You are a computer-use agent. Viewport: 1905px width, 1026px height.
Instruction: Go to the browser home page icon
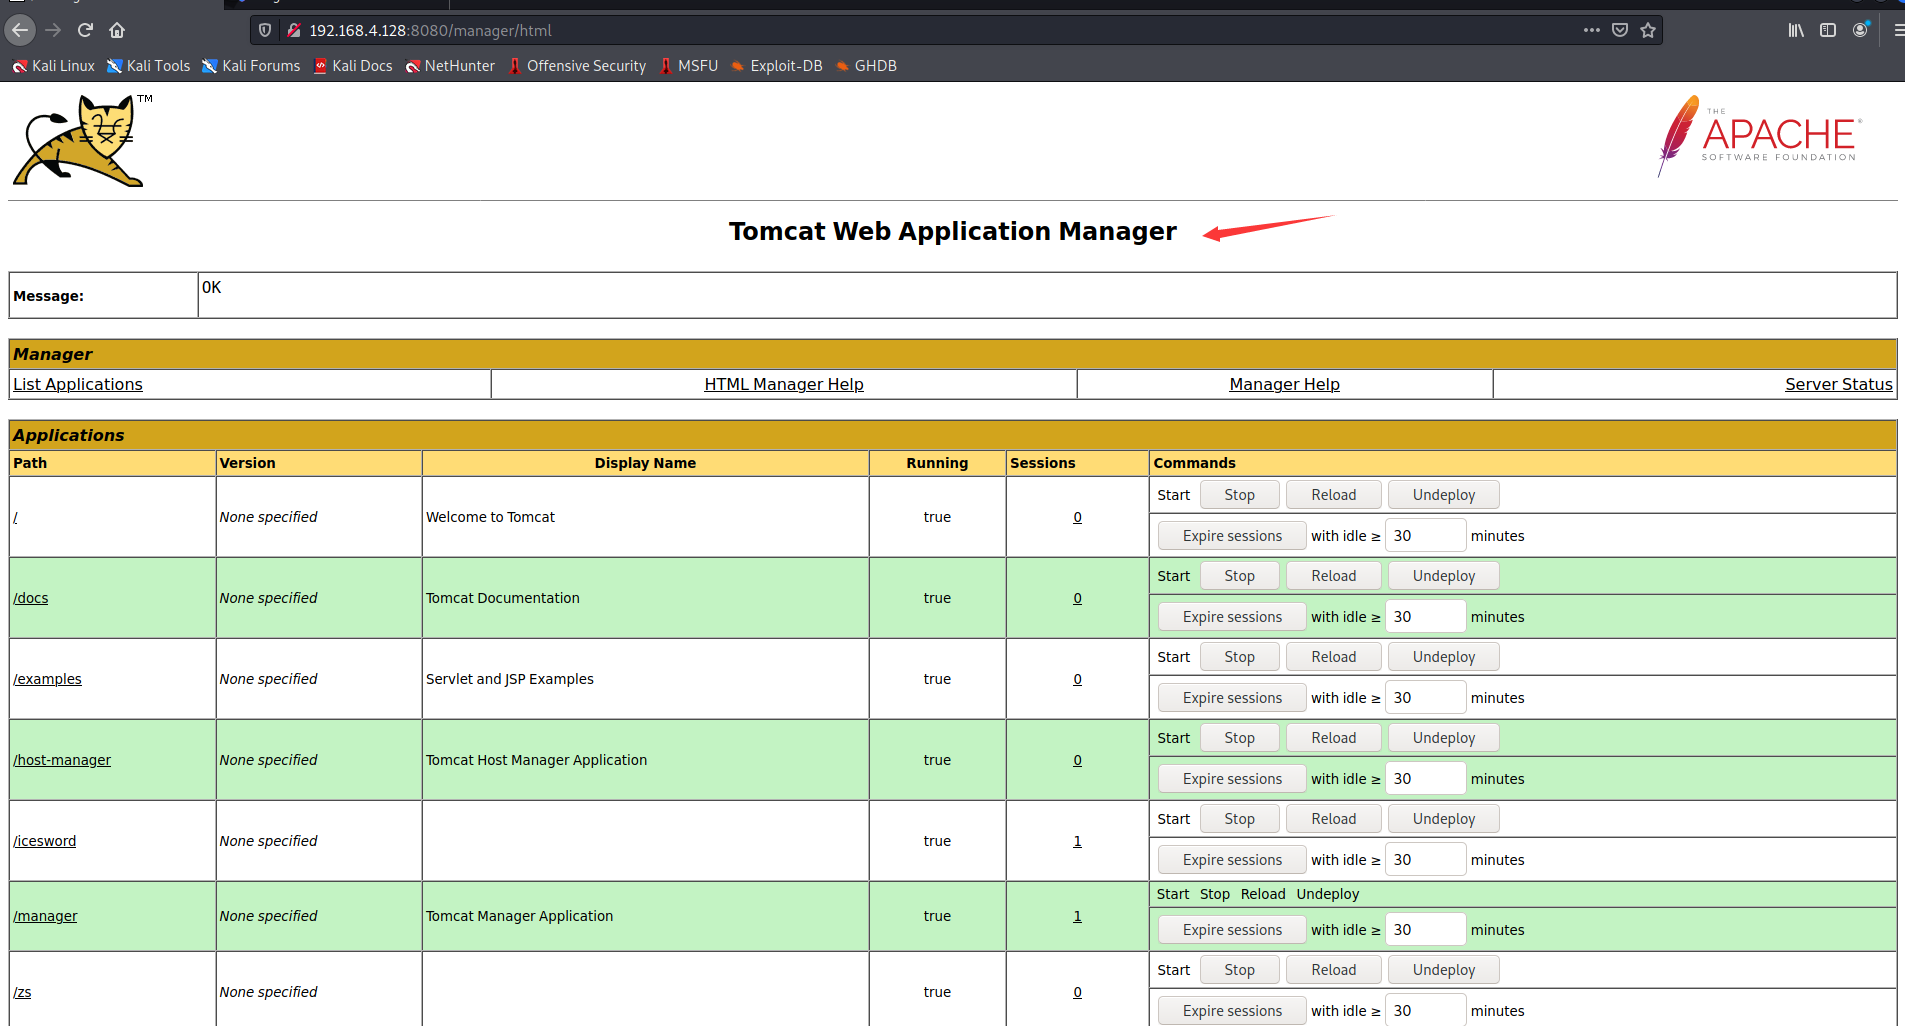[x=117, y=30]
